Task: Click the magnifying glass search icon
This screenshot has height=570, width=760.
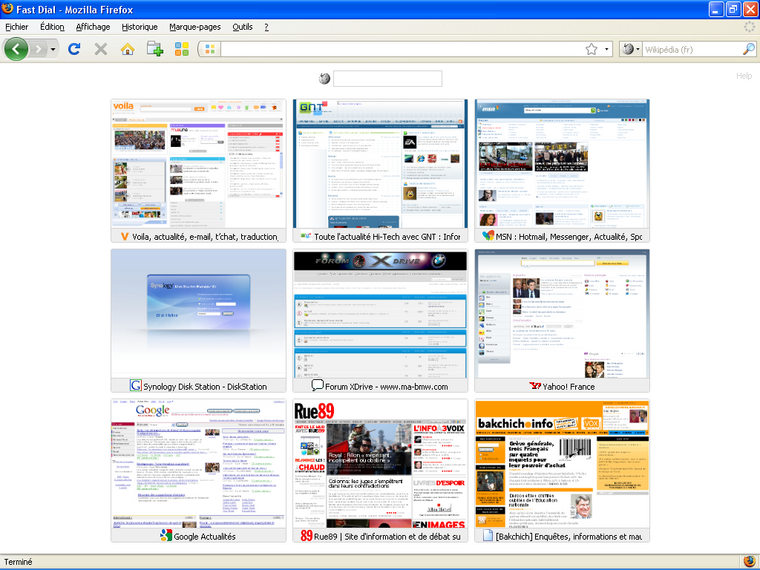Action: point(749,49)
